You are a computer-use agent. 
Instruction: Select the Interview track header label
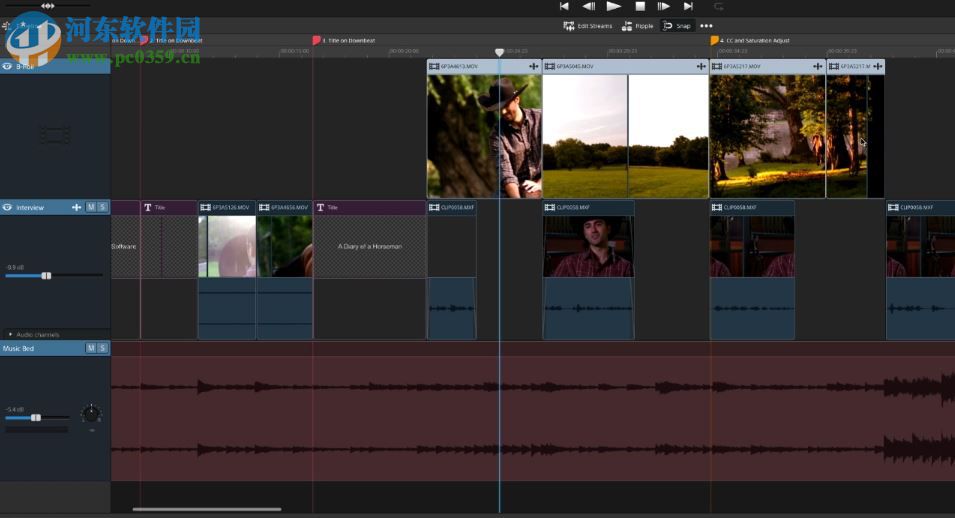coord(30,208)
